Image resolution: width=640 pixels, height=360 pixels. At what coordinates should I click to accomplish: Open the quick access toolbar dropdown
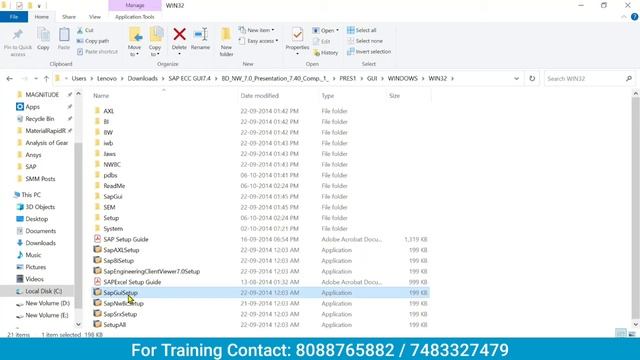[39, 6]
